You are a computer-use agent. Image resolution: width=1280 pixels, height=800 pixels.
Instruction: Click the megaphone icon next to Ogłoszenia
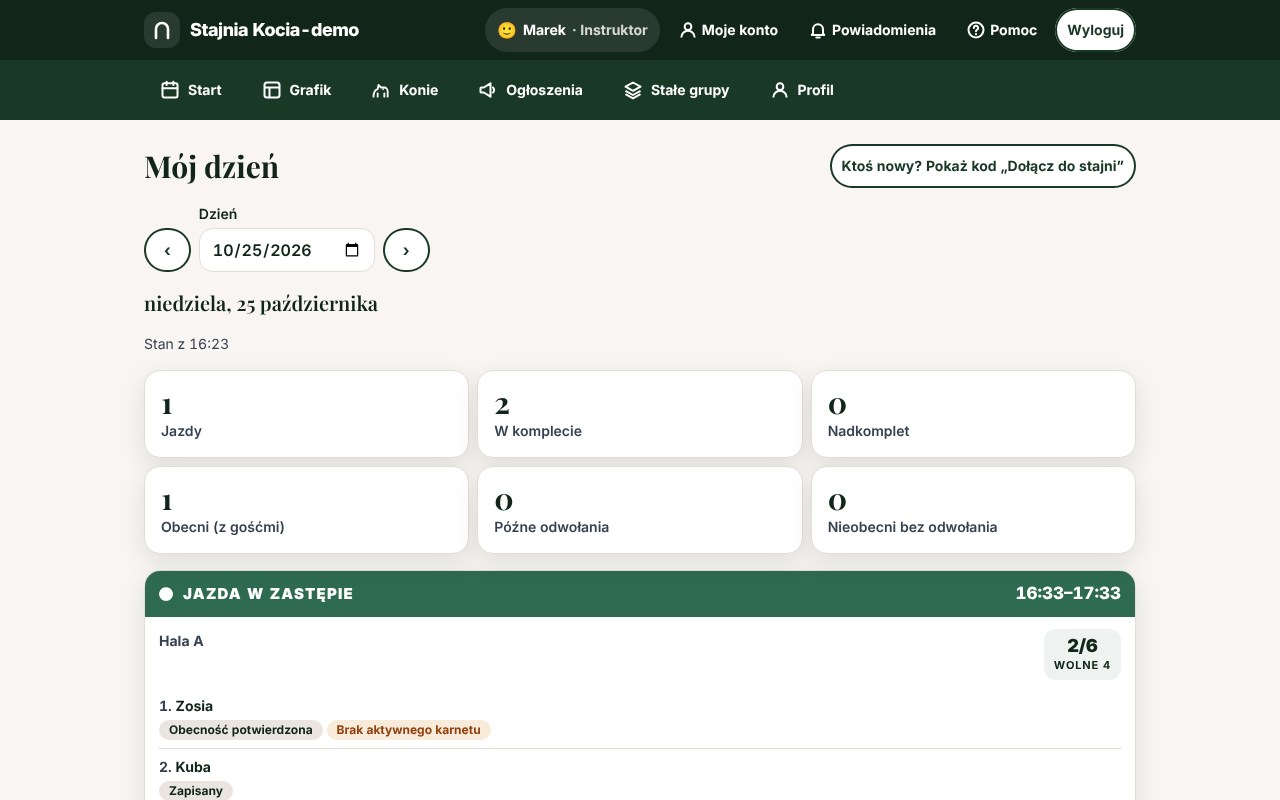tap(488, 90)
